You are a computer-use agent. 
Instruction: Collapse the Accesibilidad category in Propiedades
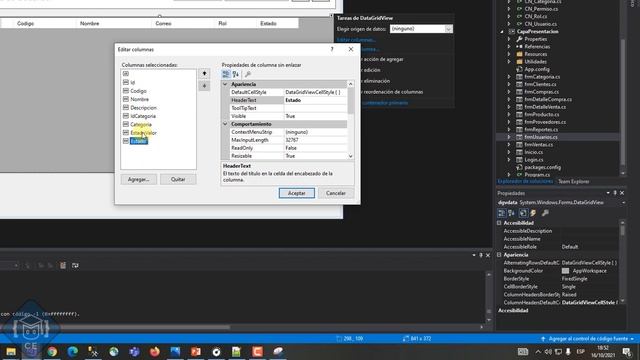click(x=499, y=223)
